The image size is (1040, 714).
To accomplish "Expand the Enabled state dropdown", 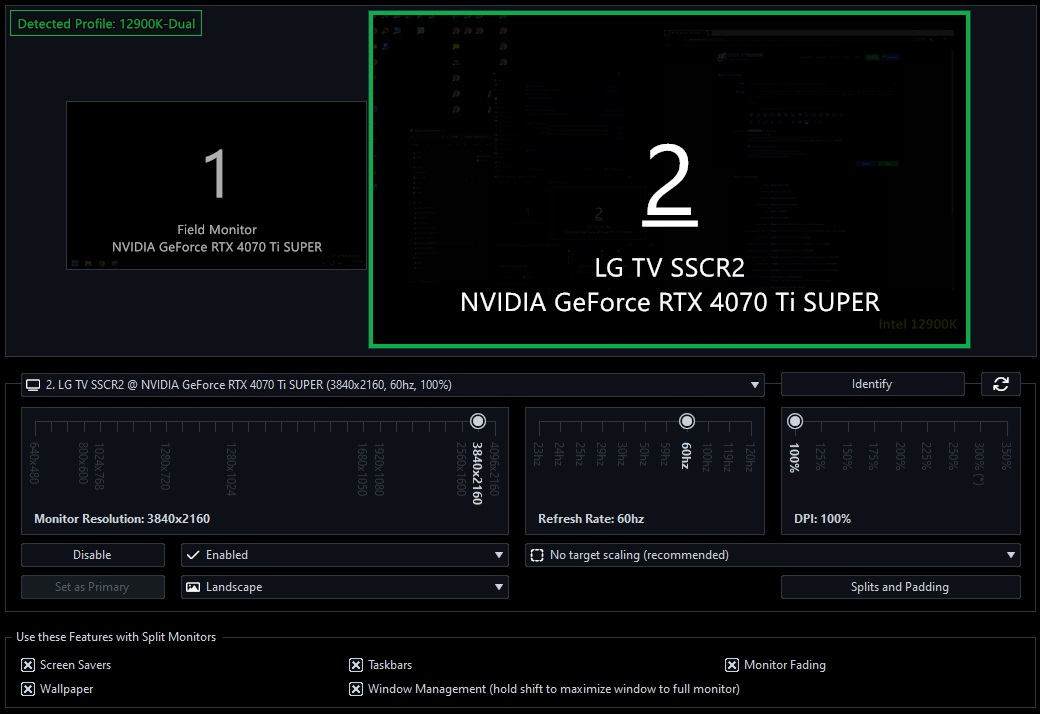I will click(499, 555).
